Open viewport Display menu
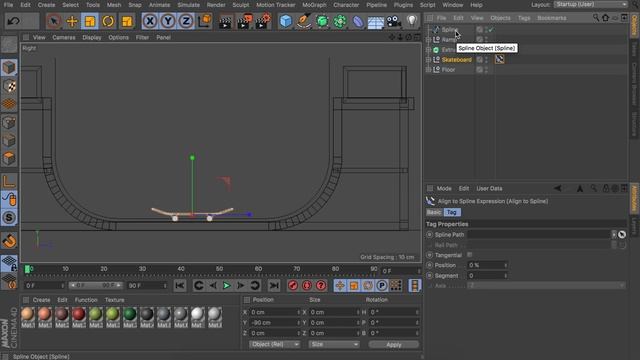640x360 pixels. 92,37
